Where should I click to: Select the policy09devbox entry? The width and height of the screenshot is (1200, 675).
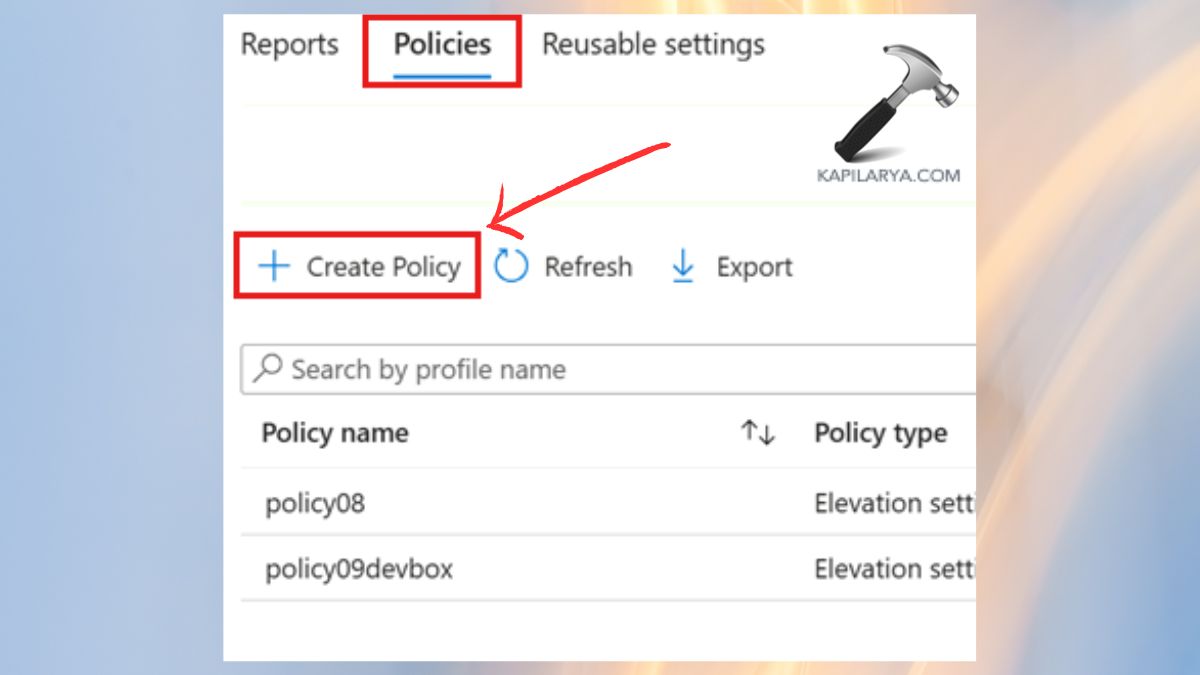click(x=357, y=567)
